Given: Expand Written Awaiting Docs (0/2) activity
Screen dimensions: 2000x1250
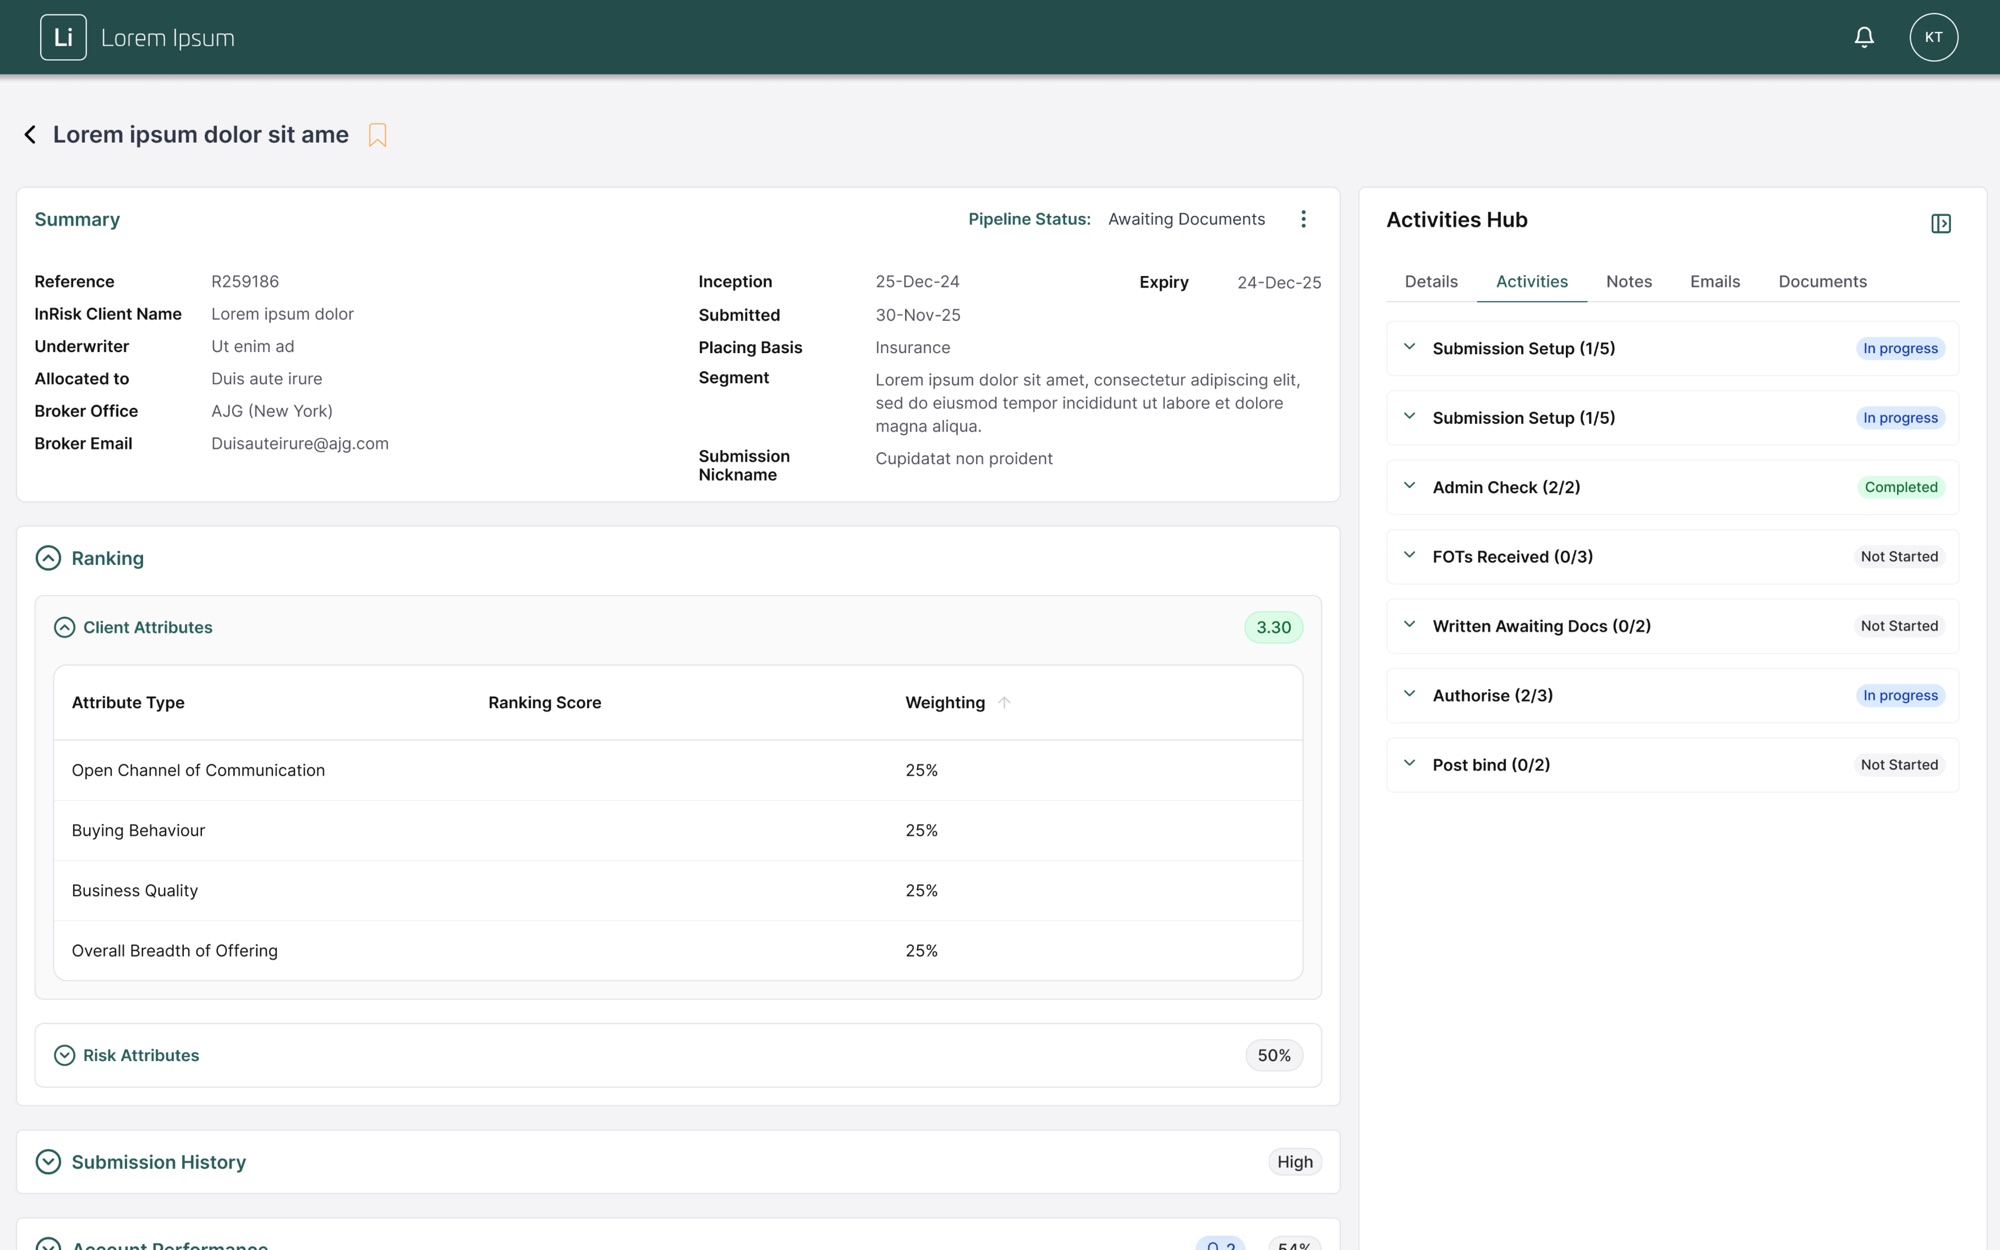Looking at the screenshot, I should coord(1409,625).
